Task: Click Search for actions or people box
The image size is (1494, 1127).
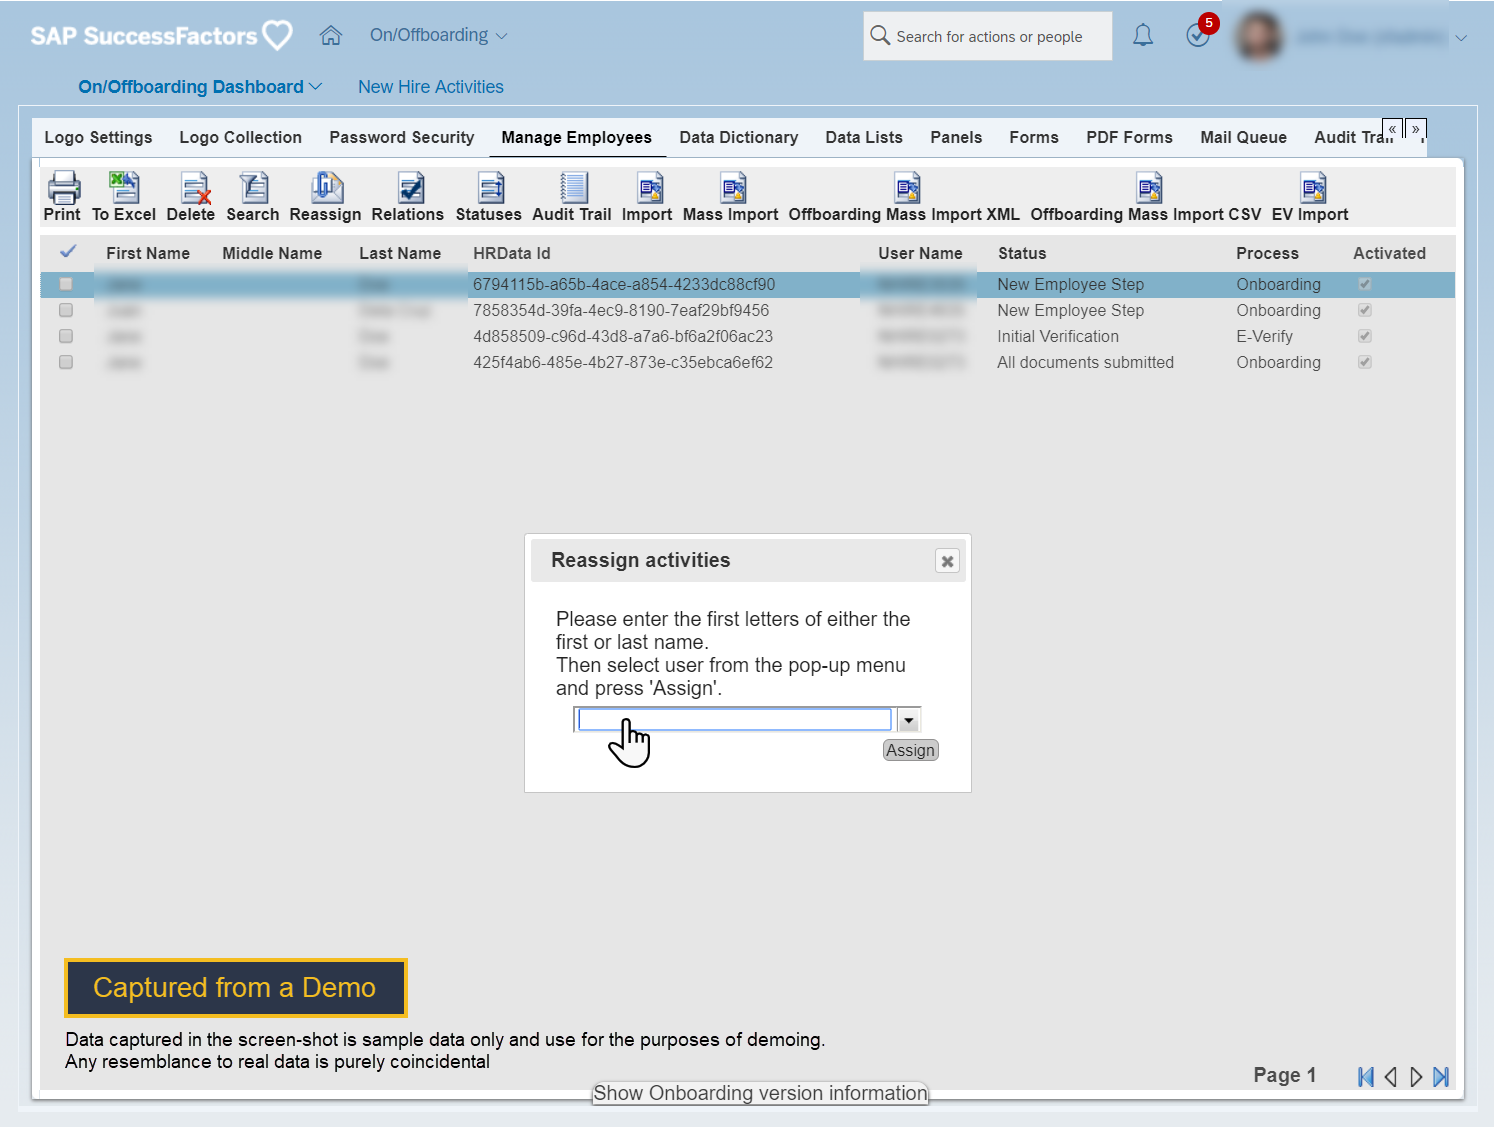Action: 988,36
